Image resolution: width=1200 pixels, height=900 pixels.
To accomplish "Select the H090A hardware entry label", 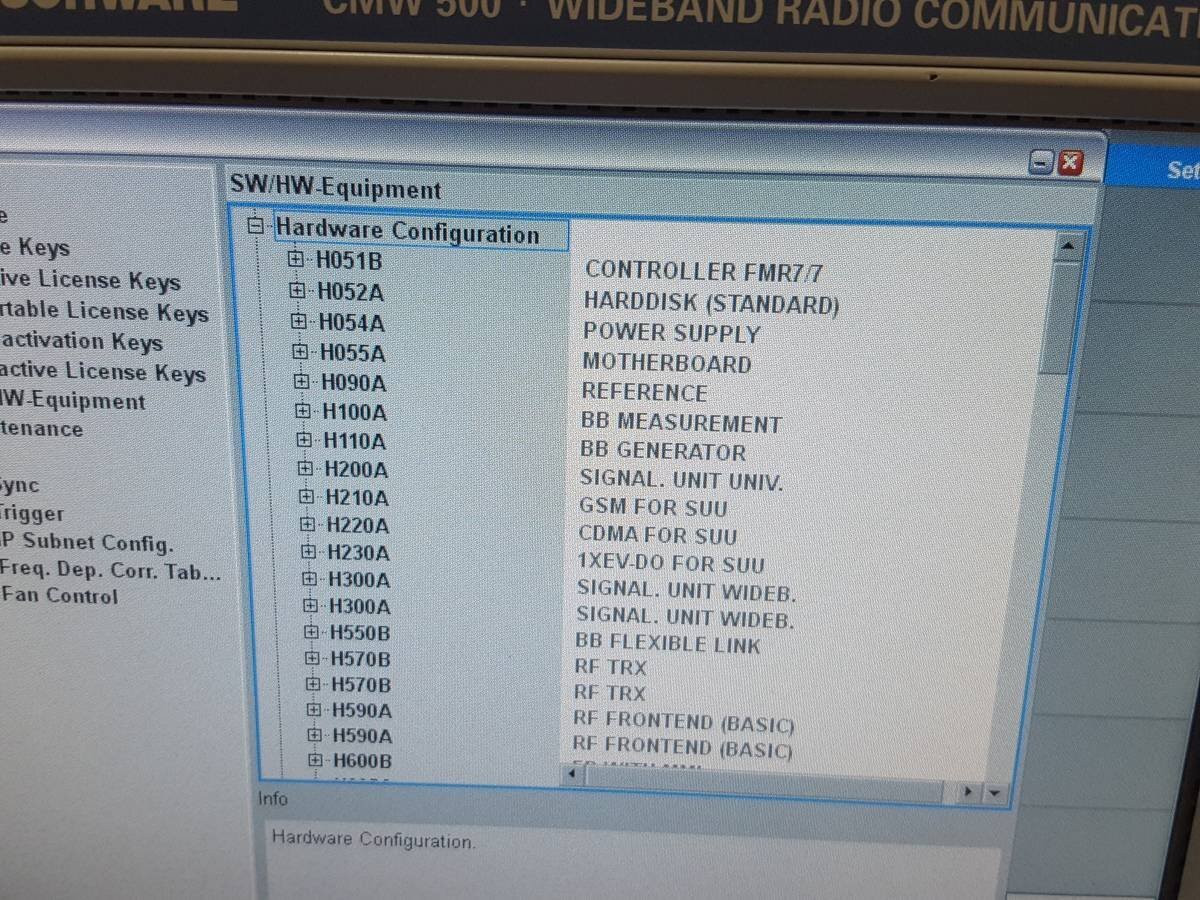I will (x=354, y=383).
